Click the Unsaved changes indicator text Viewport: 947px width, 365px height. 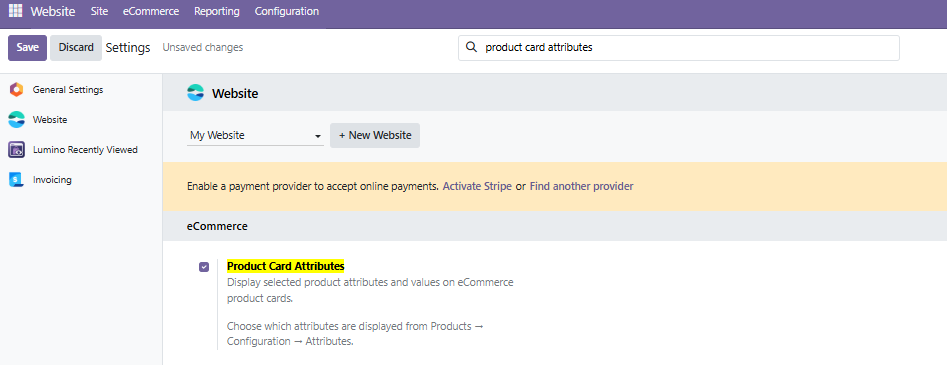[203, 47]
